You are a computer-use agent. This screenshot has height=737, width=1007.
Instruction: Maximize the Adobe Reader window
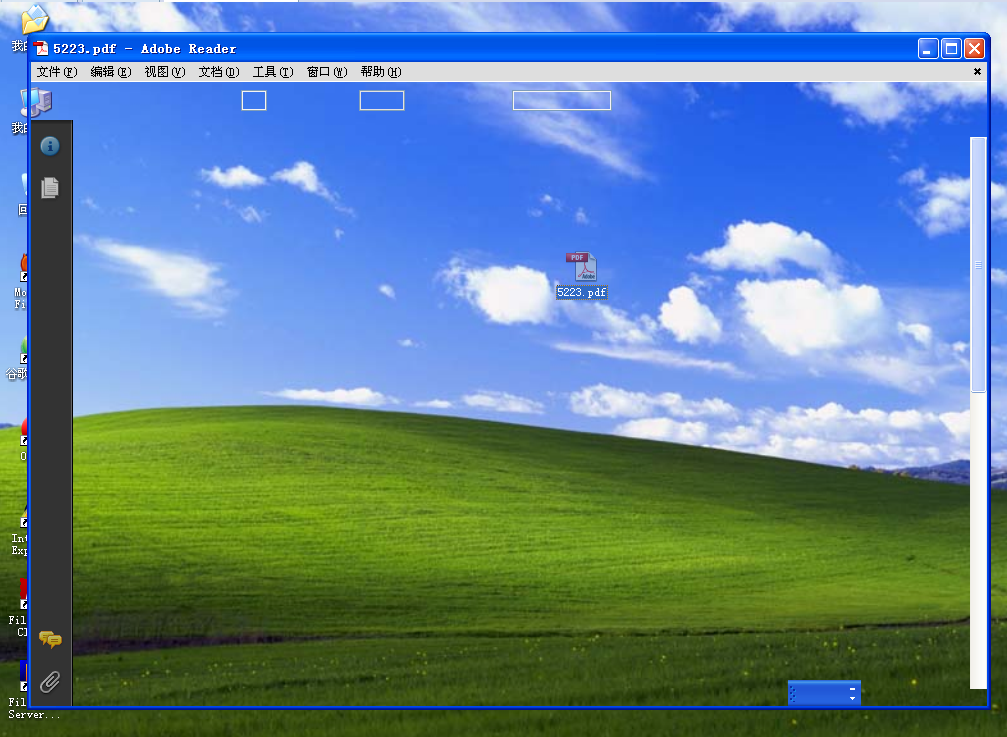point(951,49)
